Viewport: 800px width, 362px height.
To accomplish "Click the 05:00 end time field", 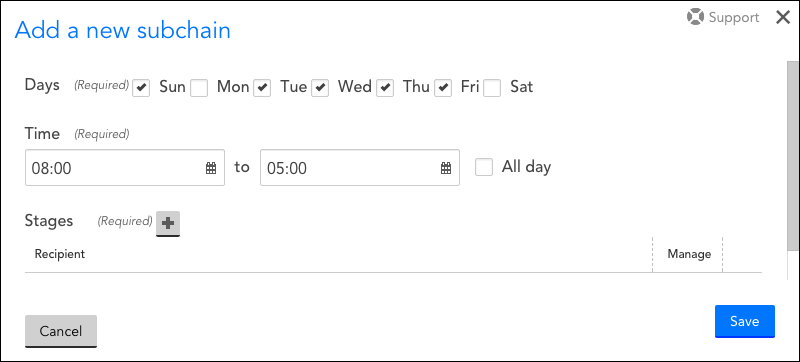I will 360,168.
